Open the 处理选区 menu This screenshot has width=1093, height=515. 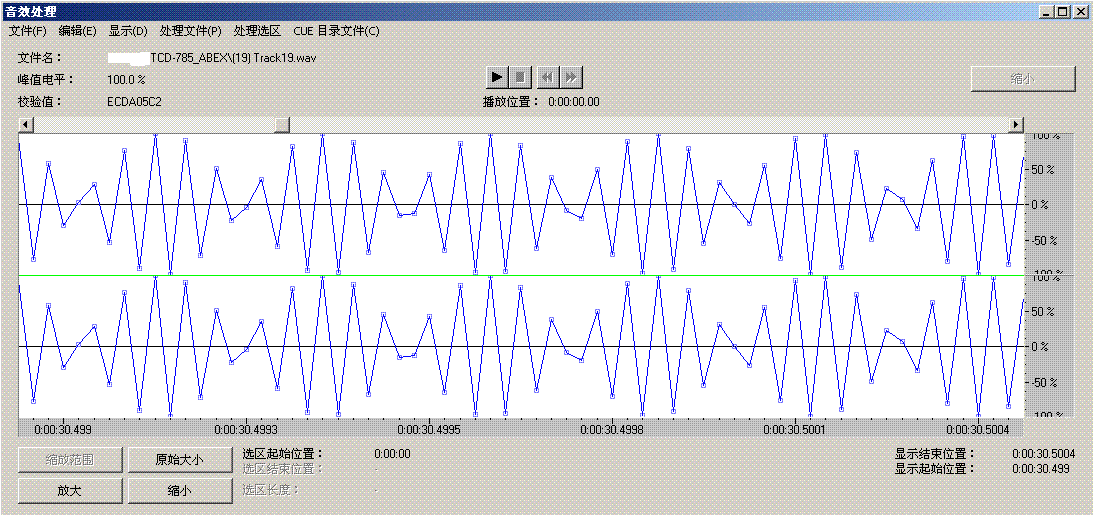(x=257, y=31)
